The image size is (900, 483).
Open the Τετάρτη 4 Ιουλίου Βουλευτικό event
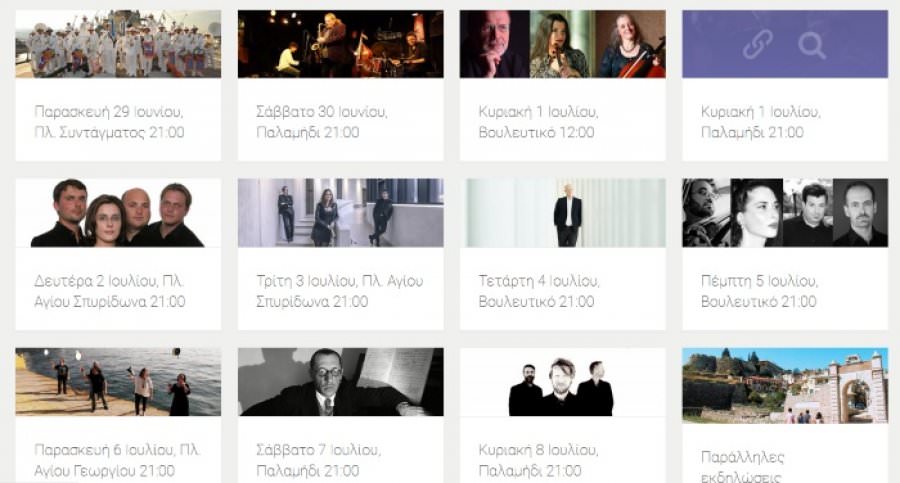coord(539,291)
